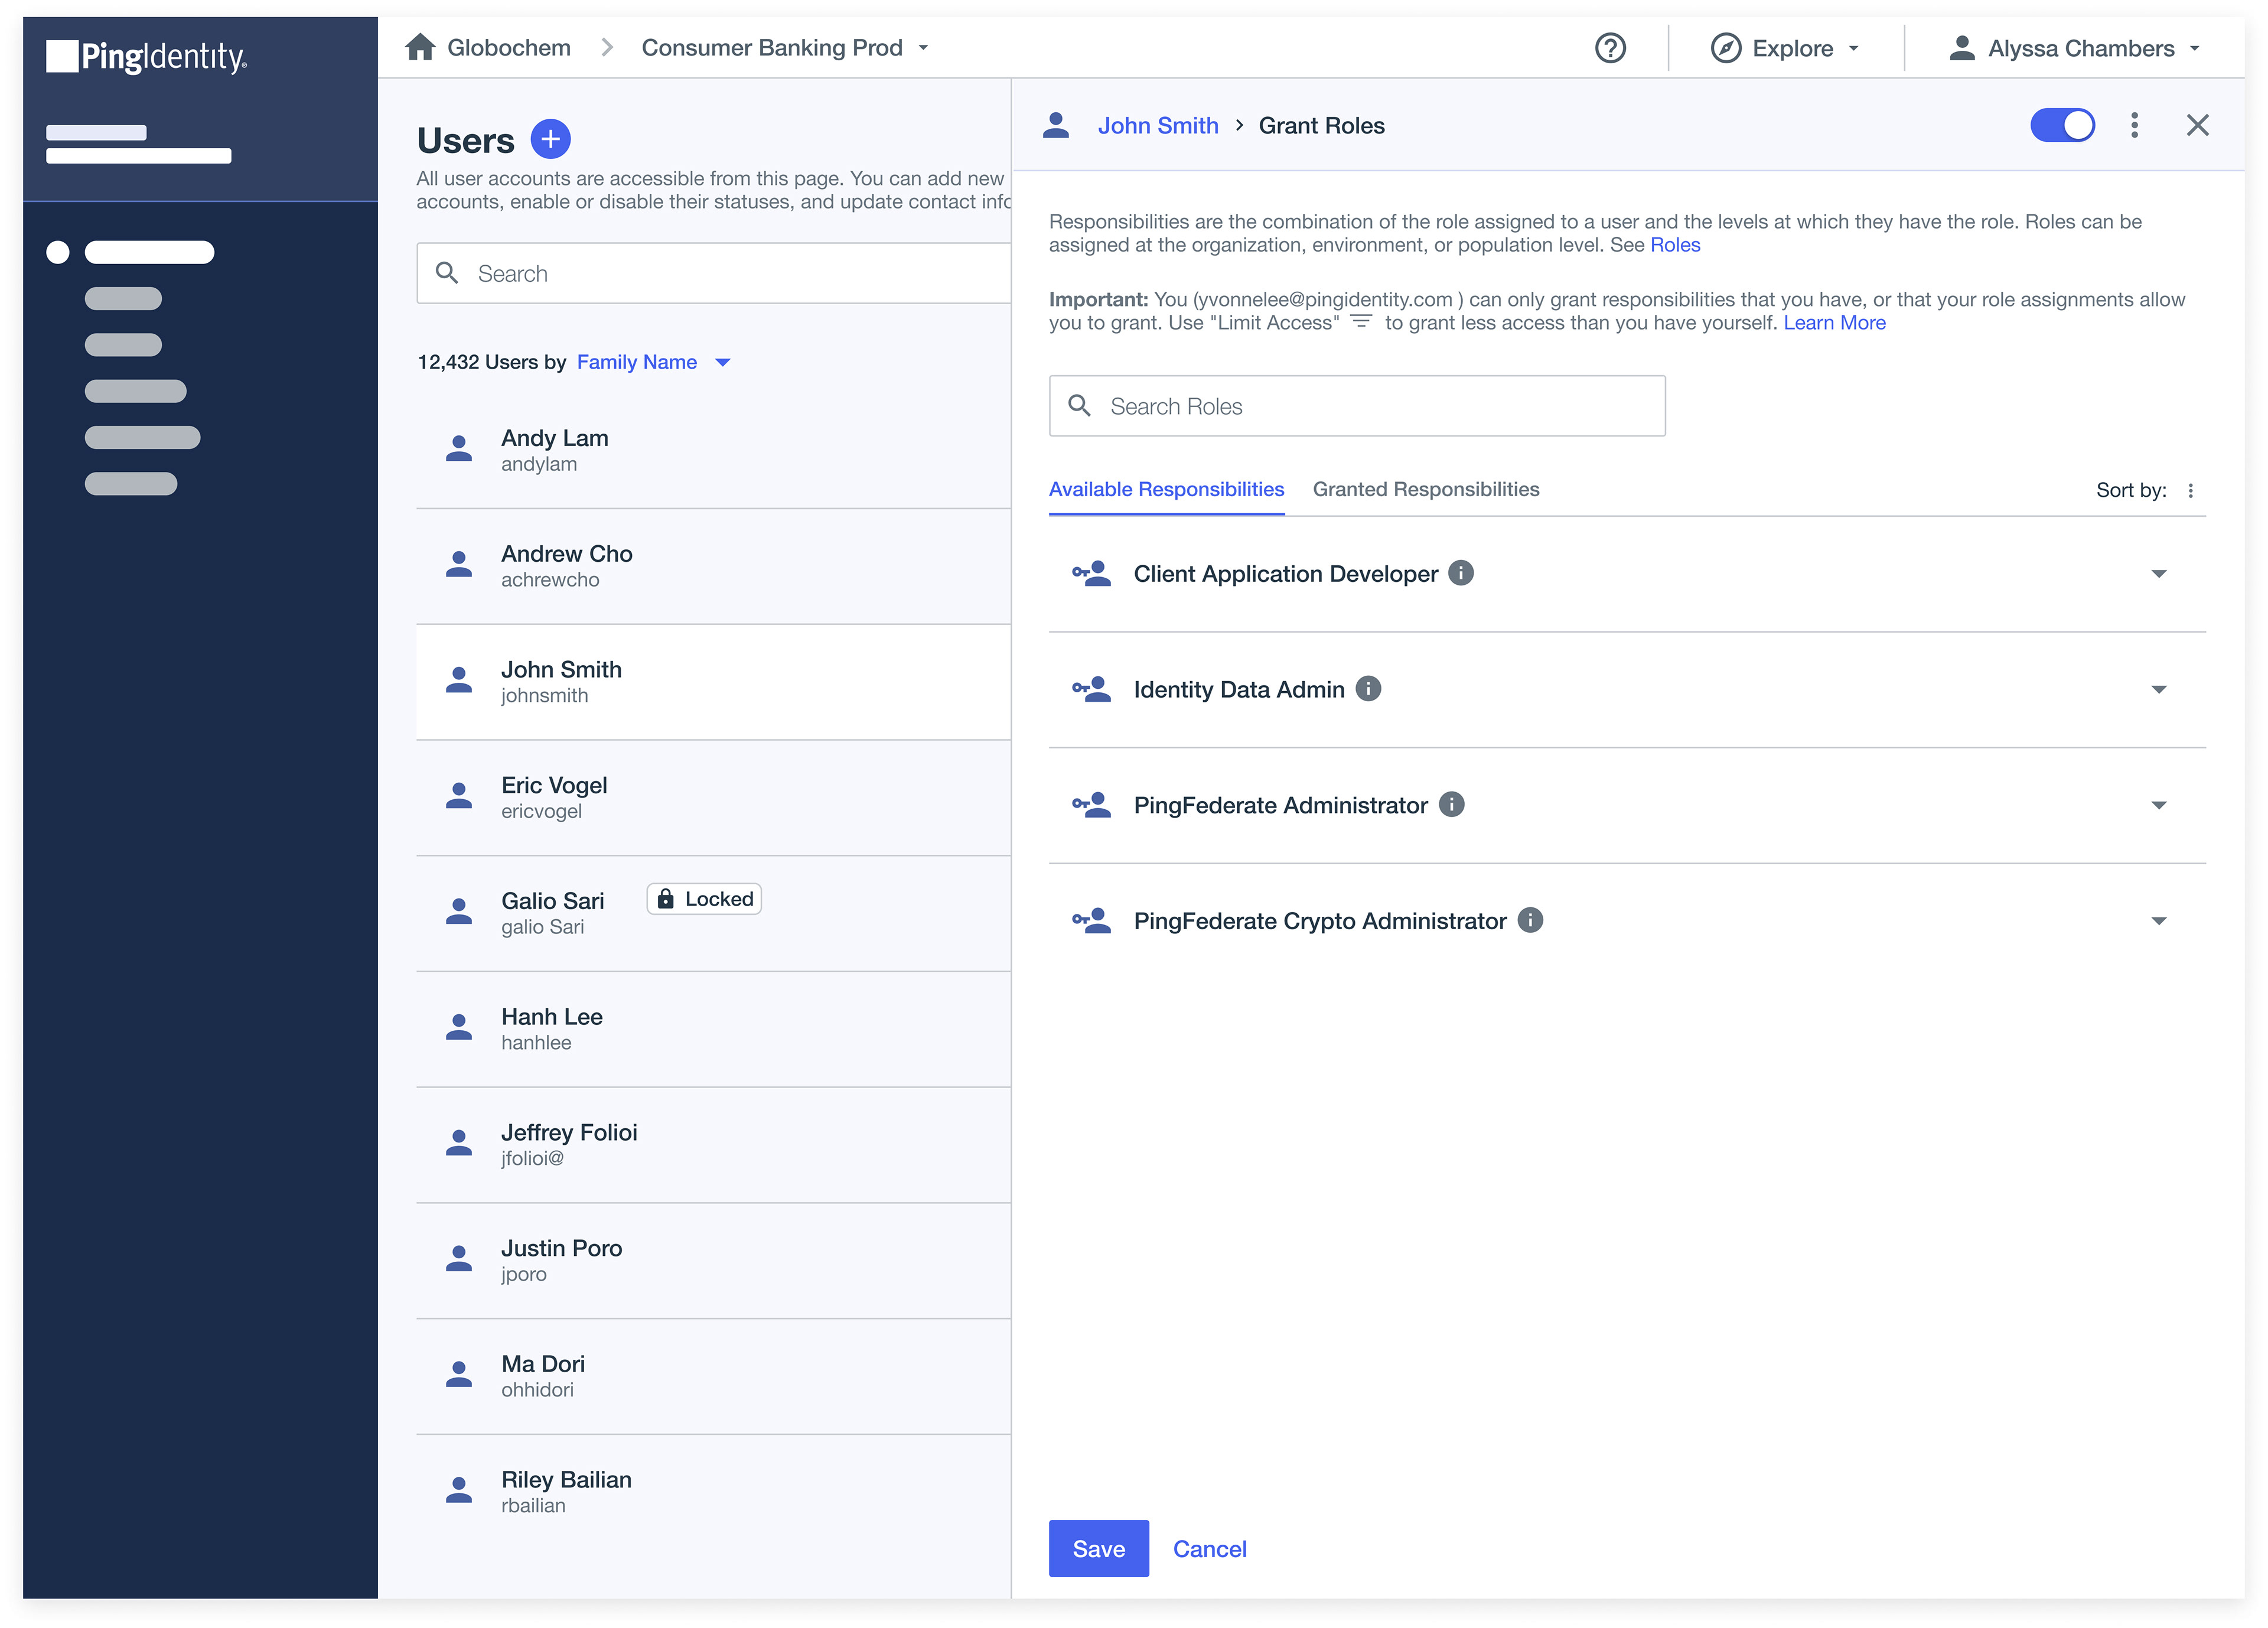
Task: Open the Family Name sort dropdown
Action: 653,362
